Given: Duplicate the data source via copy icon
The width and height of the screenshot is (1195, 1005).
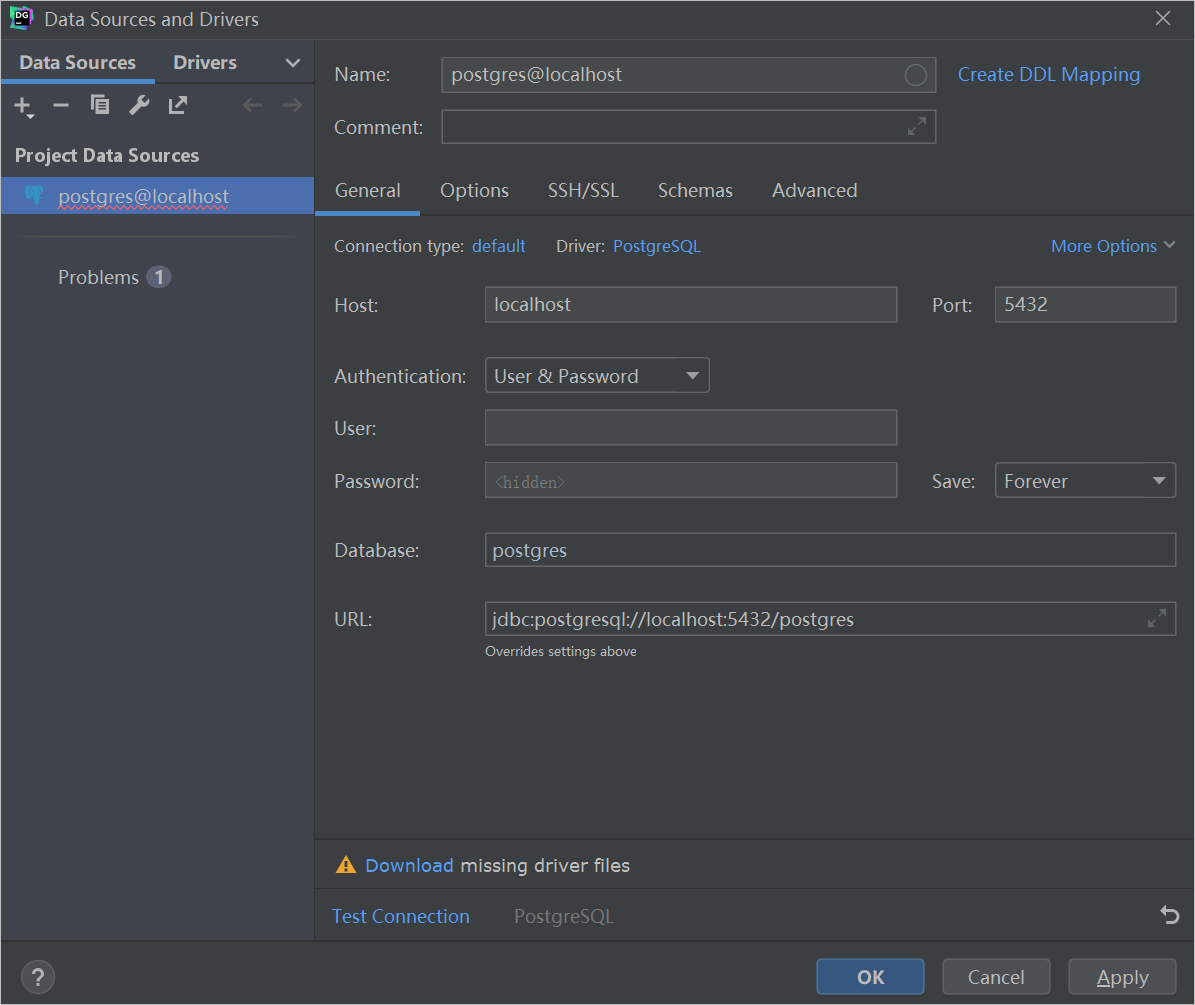Looking at the screenshot, I should (x=100, y=105).
